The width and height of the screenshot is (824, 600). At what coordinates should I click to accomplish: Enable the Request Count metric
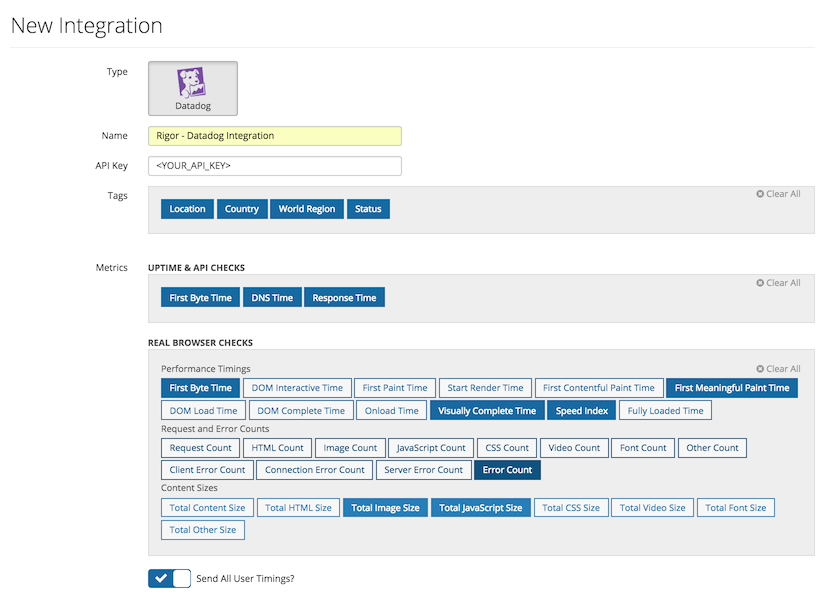coord(200,448)
